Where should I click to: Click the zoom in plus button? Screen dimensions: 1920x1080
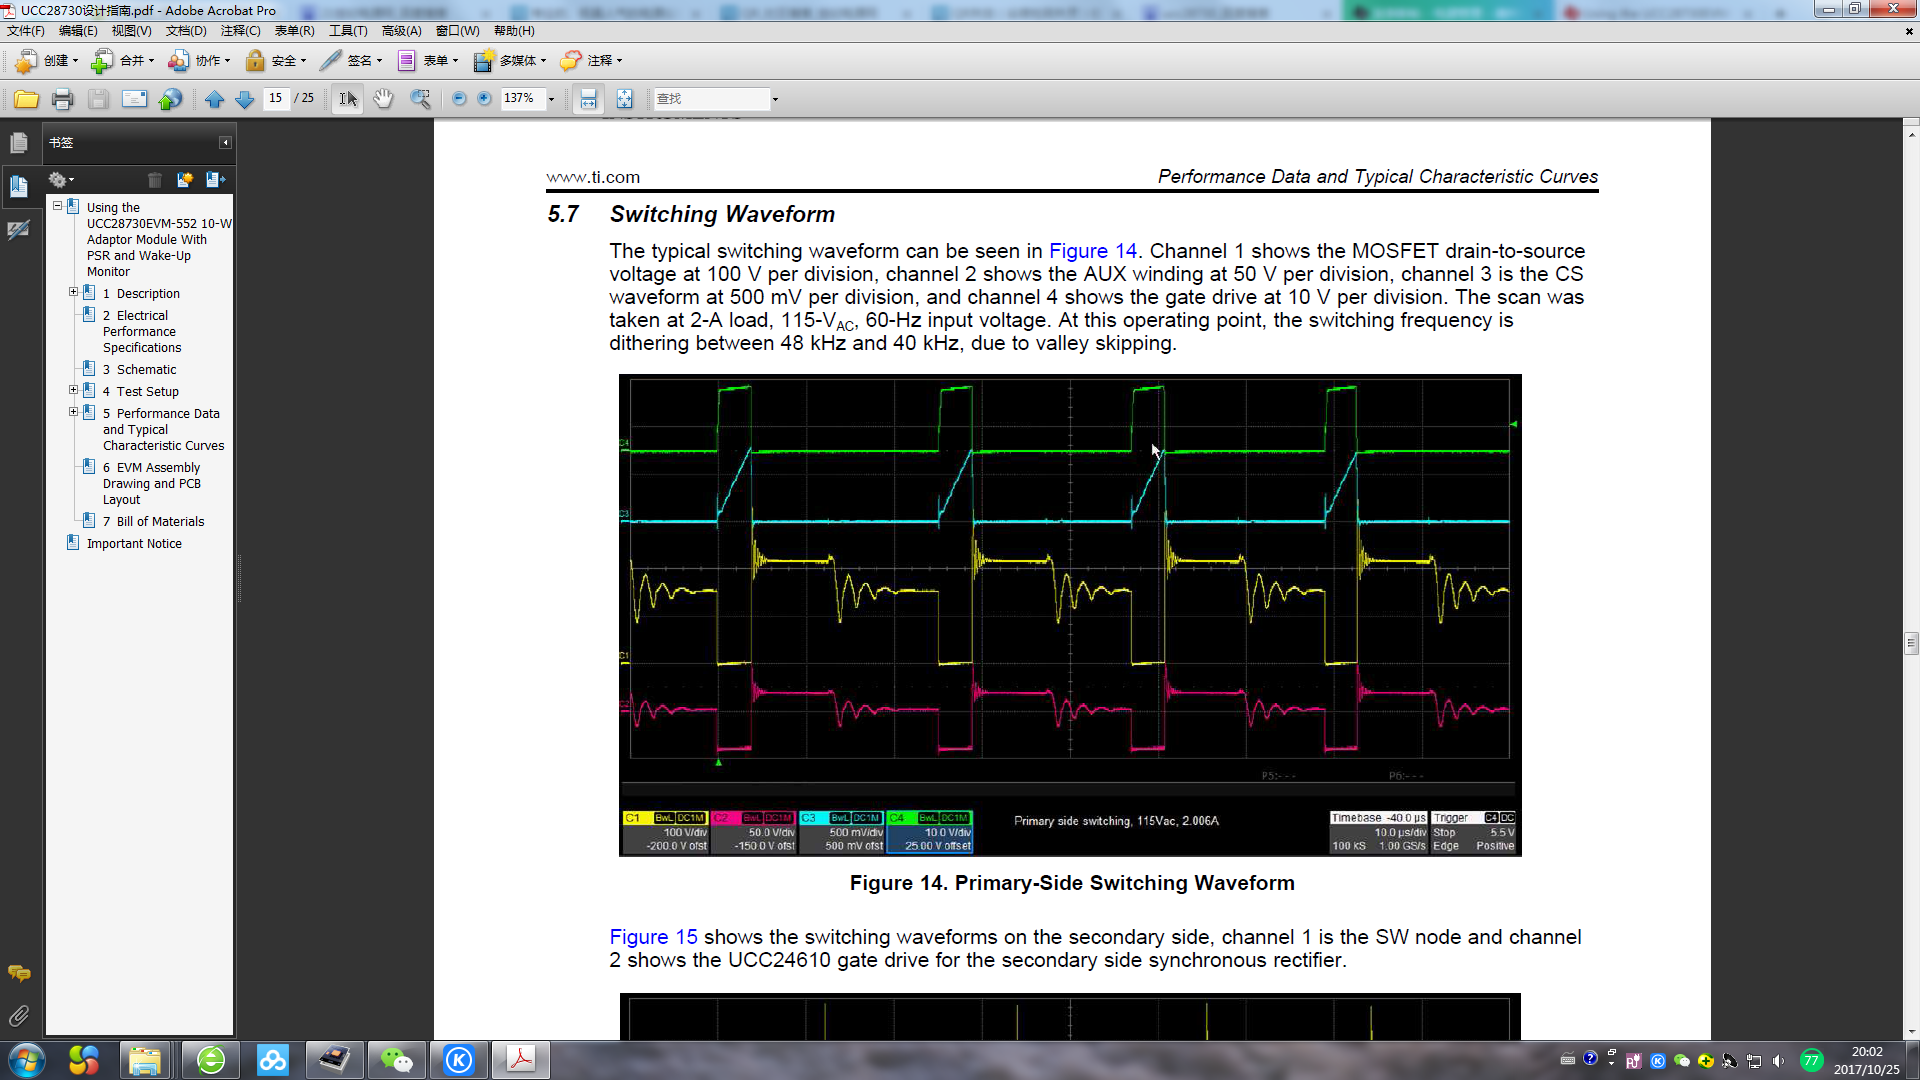click(484, 98)
